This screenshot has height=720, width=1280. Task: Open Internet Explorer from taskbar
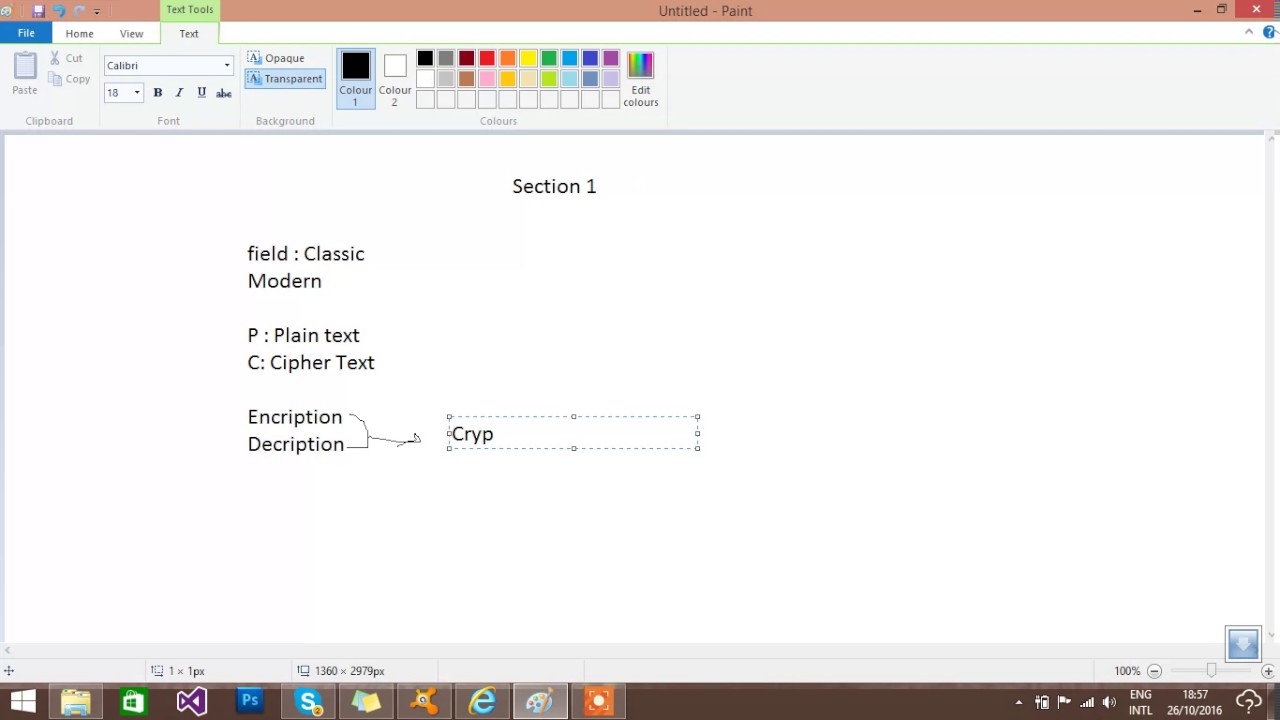click(x=482, y=702)
